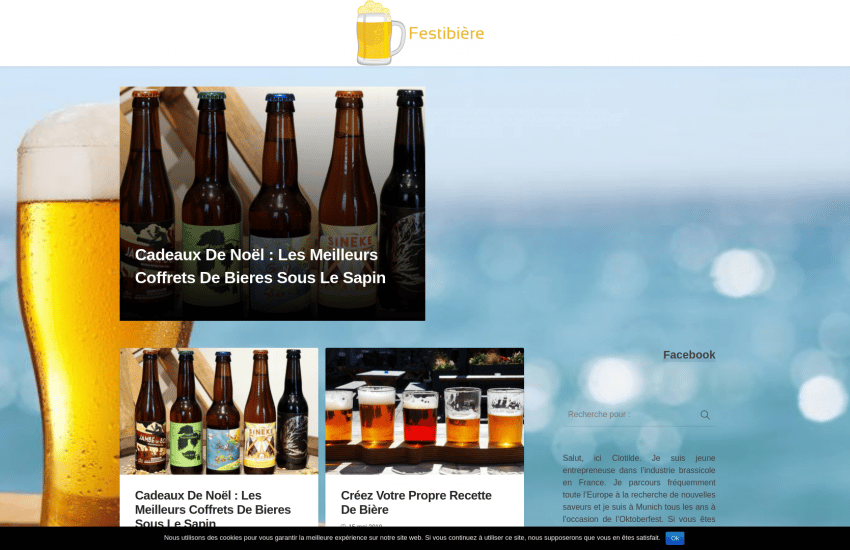Image resolution: width=850 pixels, height=550 pixels.
Task: Open featured 'Cadeaux De Noël' banner headline
Action: [260, 266]
